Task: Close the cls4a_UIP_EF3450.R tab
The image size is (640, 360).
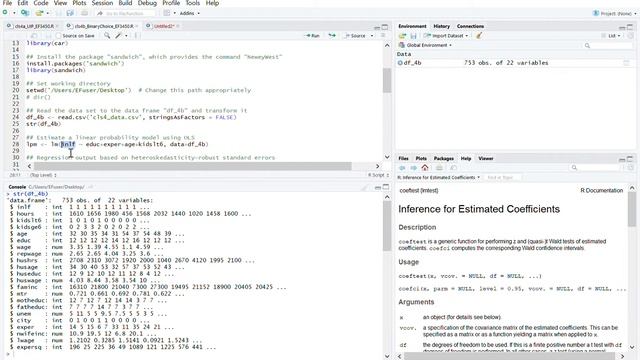Action: tap(57, 26)
